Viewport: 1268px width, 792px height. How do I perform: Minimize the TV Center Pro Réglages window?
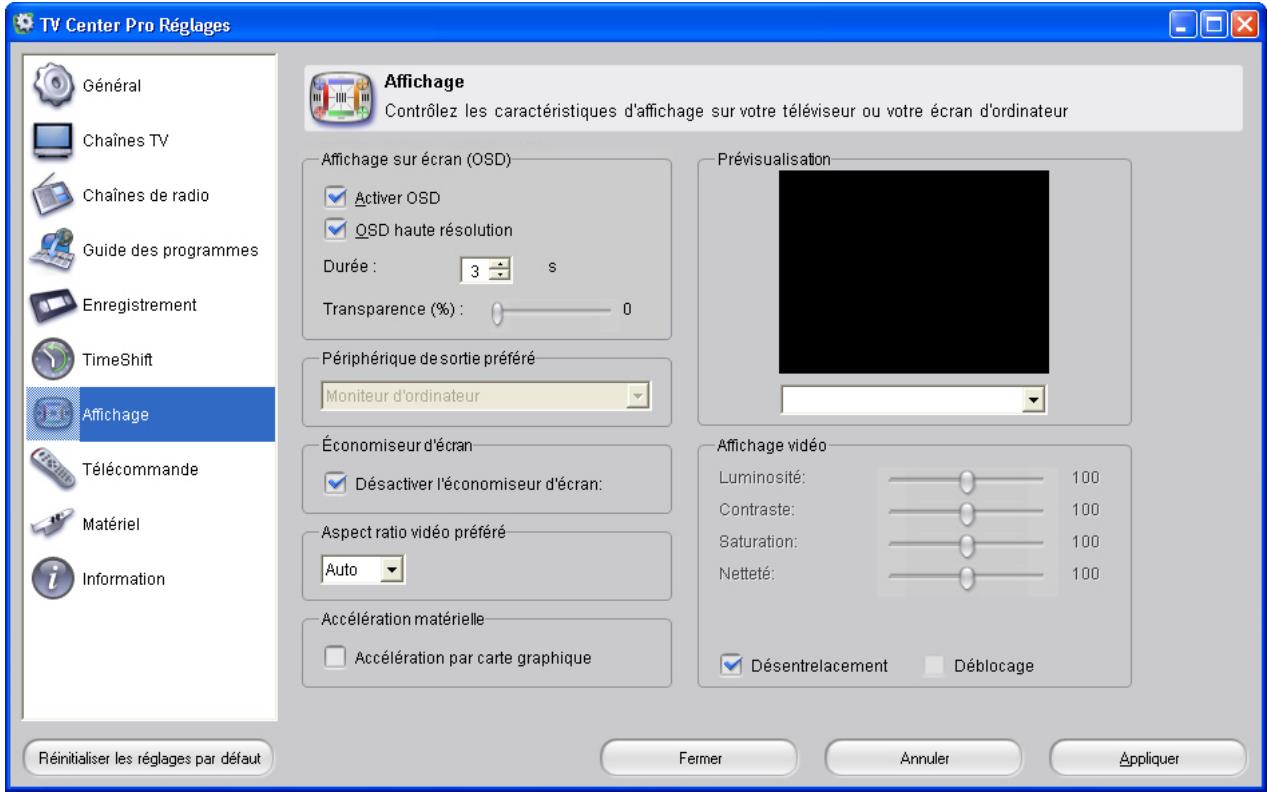[x=1181, y=23]
